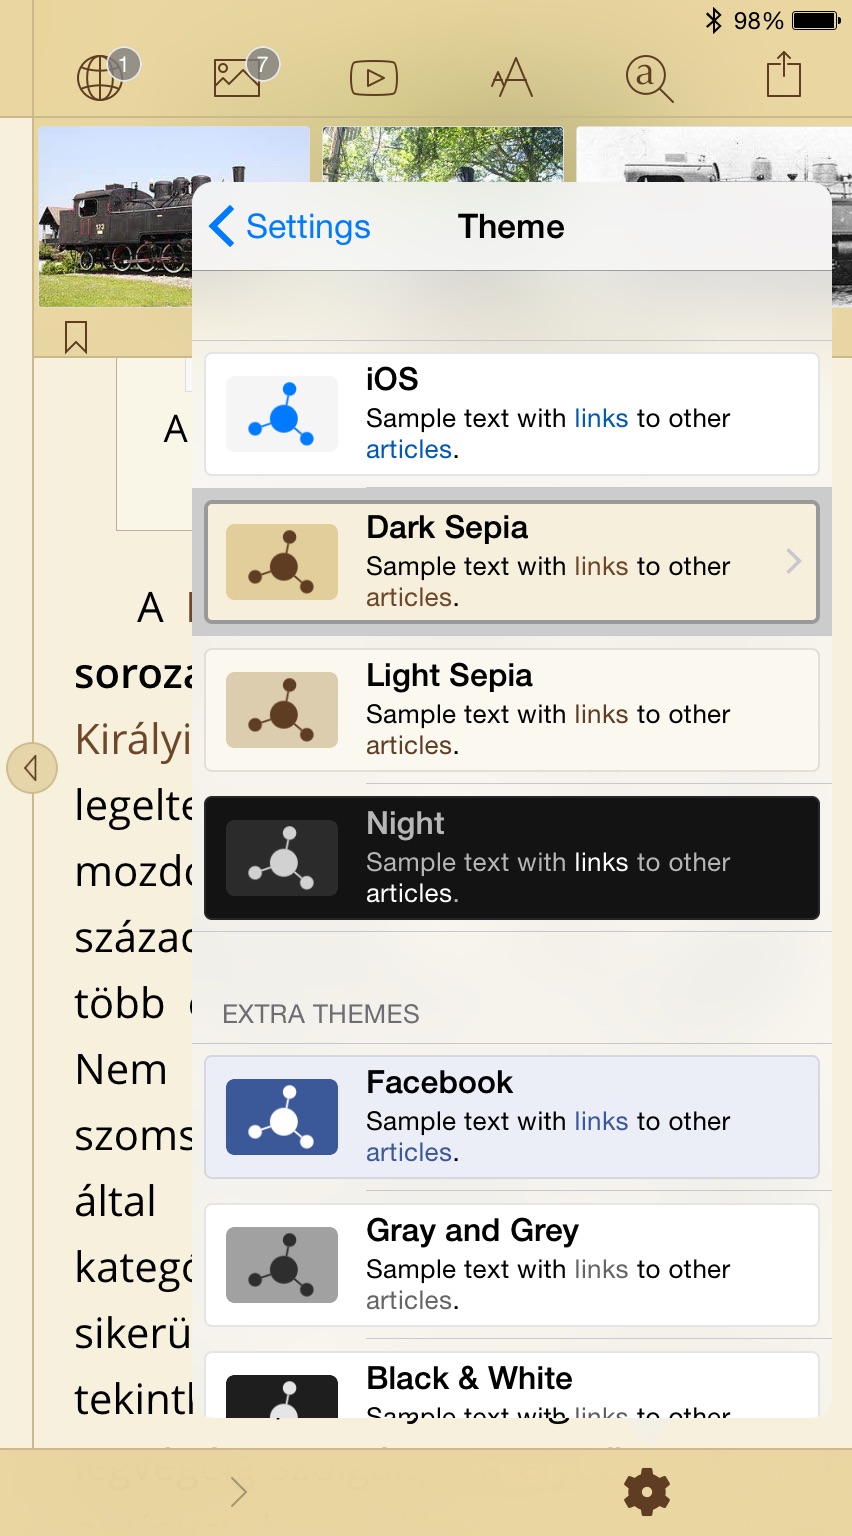Open the settings gear at the bottom
The height and width of the screenshot is (1536, 852).
pyautogui.click(x=646, y=1491)
